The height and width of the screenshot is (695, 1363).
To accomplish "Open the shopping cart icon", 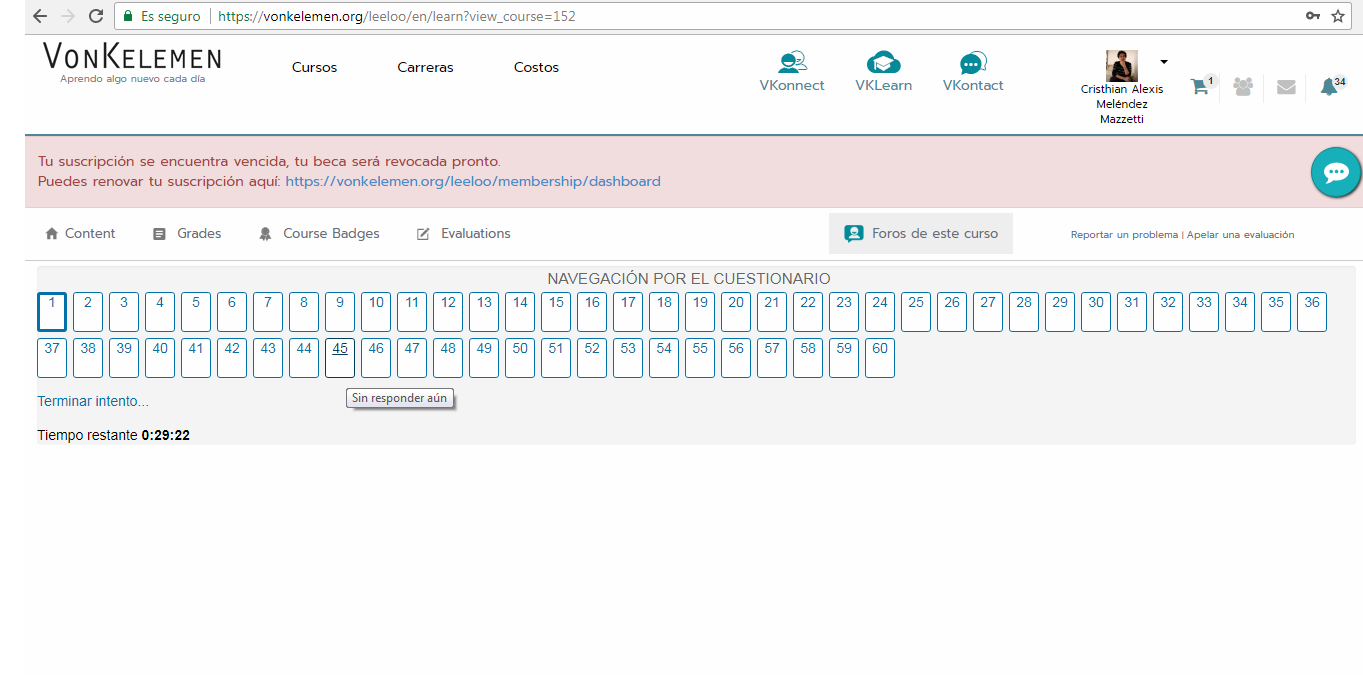I will point(1199,87).
